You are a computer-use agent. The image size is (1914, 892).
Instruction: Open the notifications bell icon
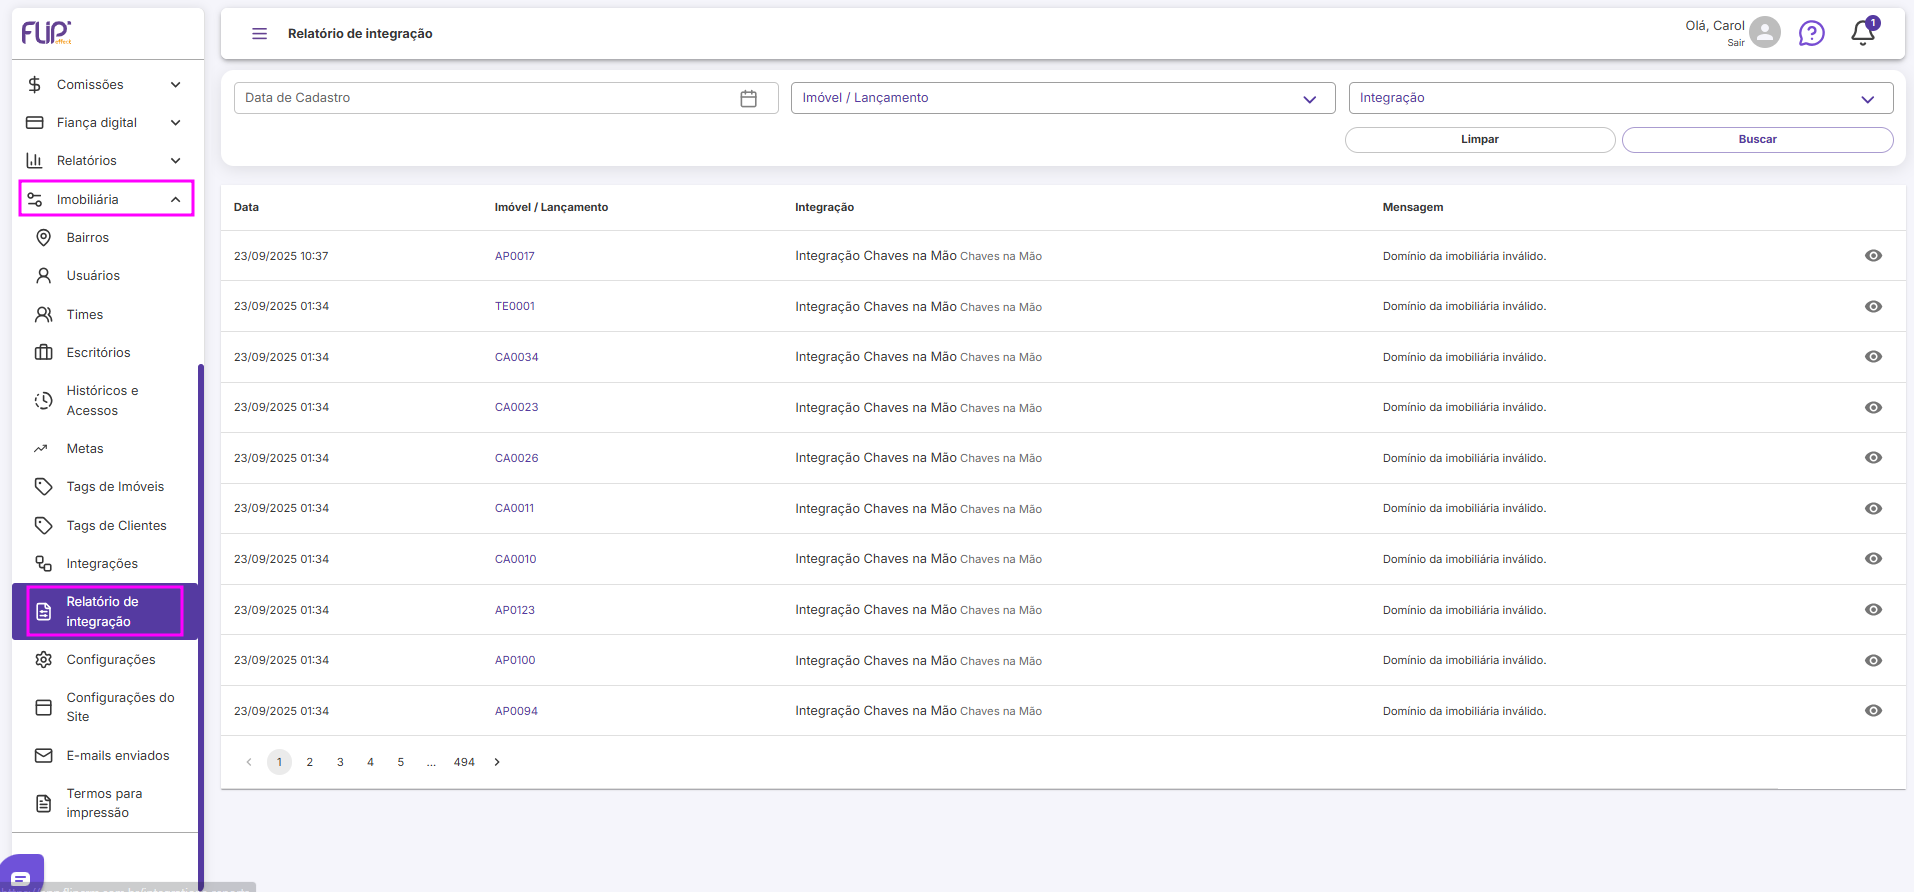click(x=1862, y=32)
